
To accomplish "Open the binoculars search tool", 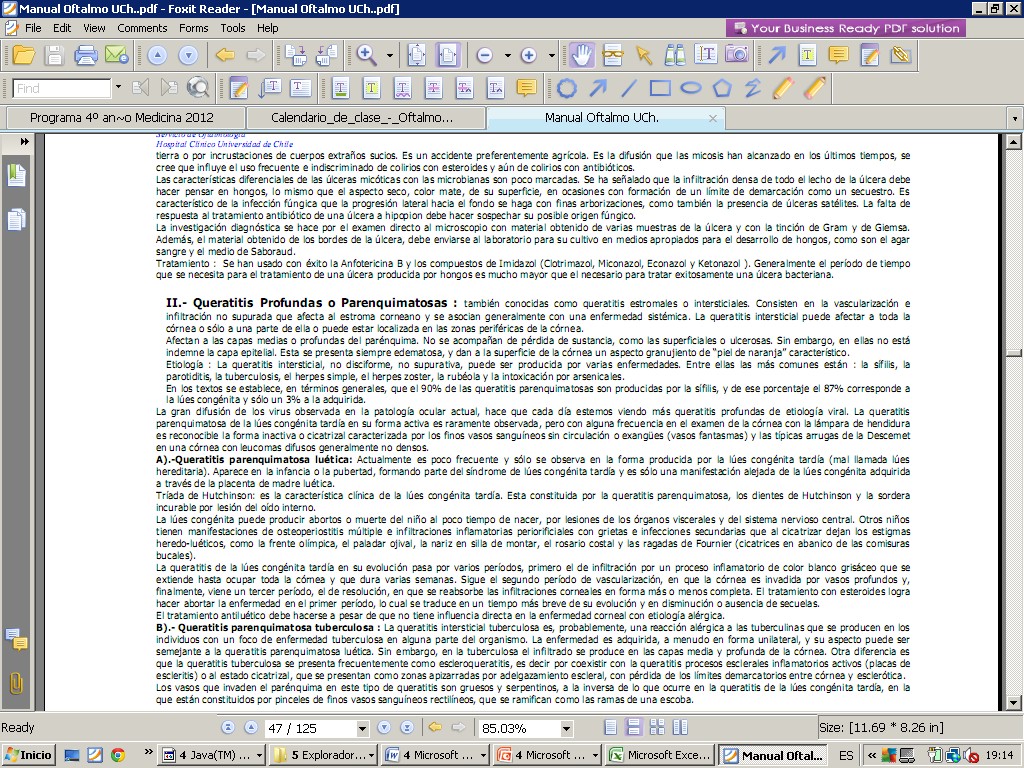I will (675, 55).
